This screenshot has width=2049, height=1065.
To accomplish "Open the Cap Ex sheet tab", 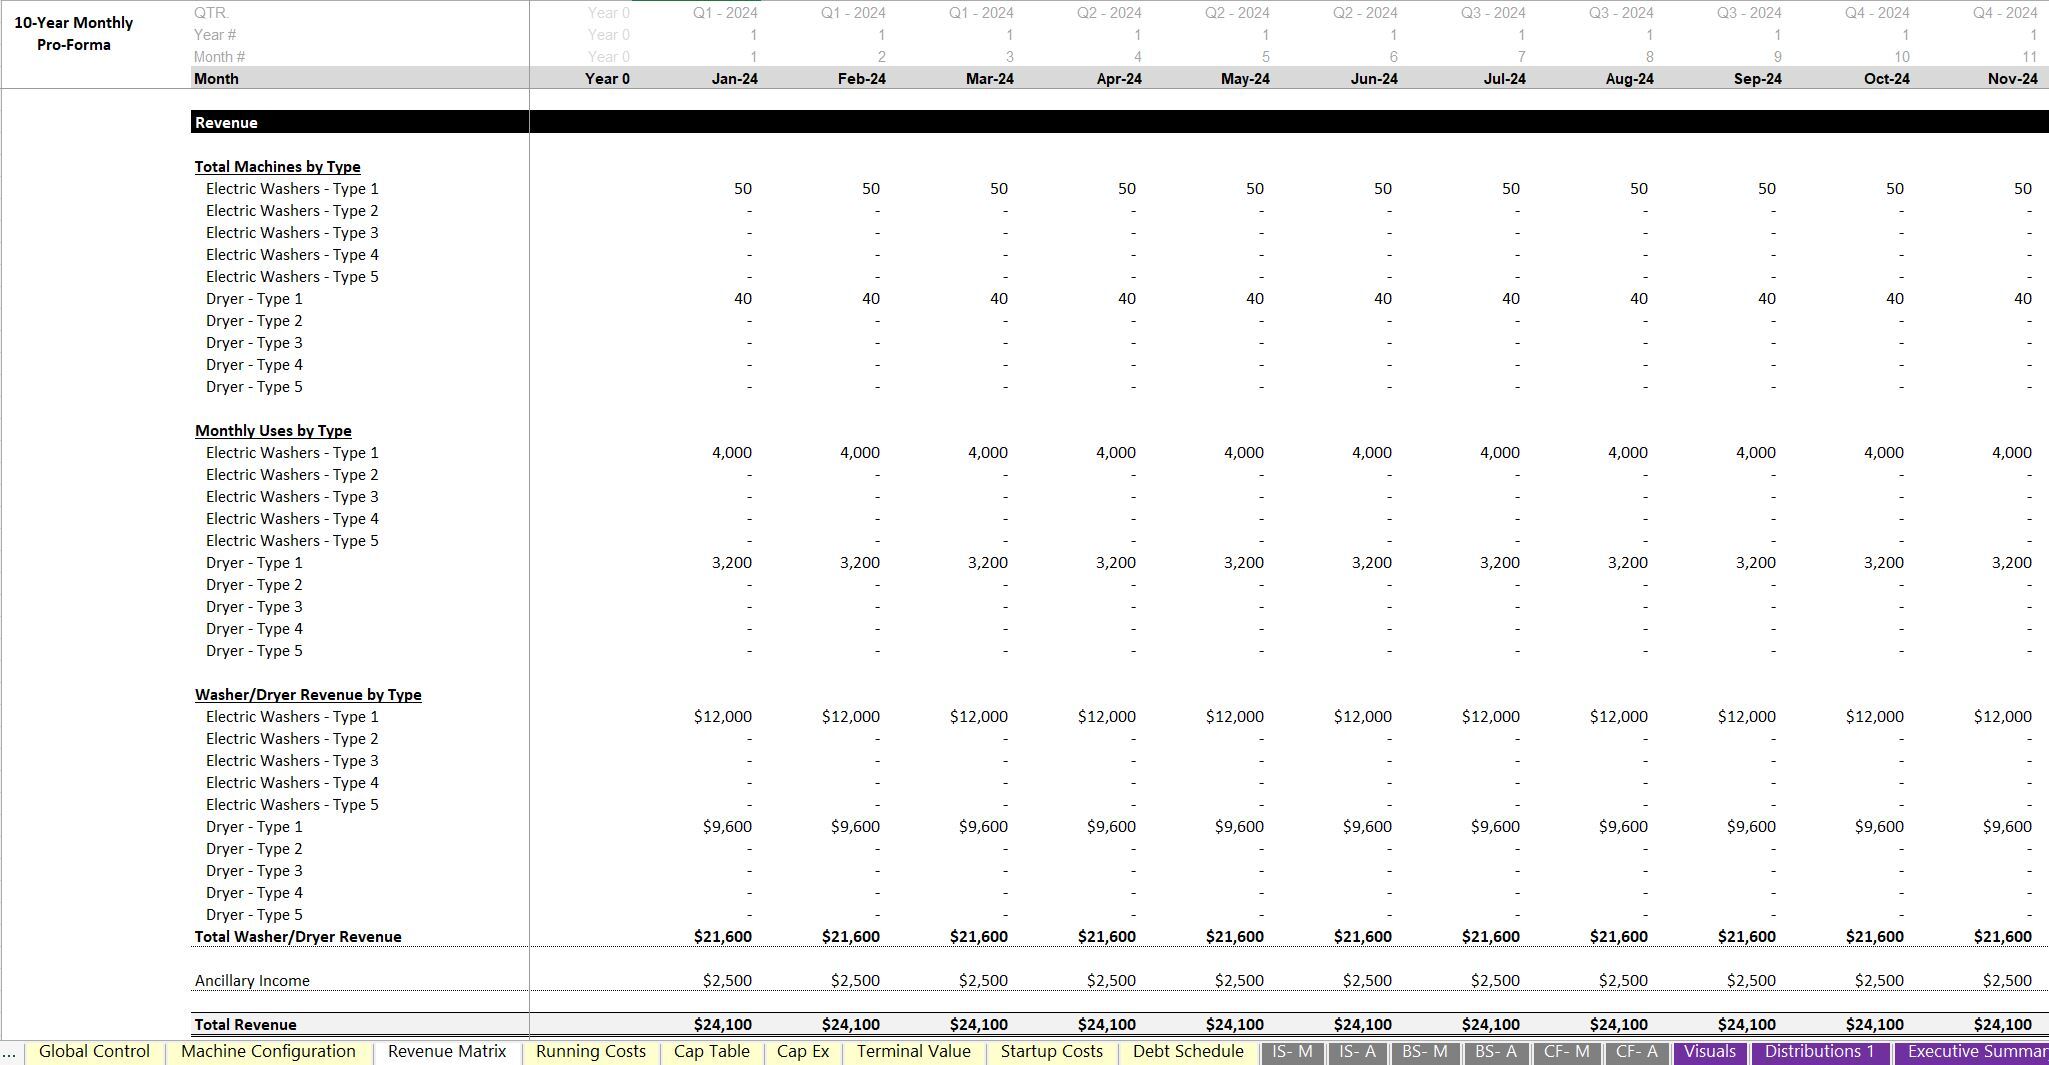I will pyautogui.click(x=802, y=1051).
